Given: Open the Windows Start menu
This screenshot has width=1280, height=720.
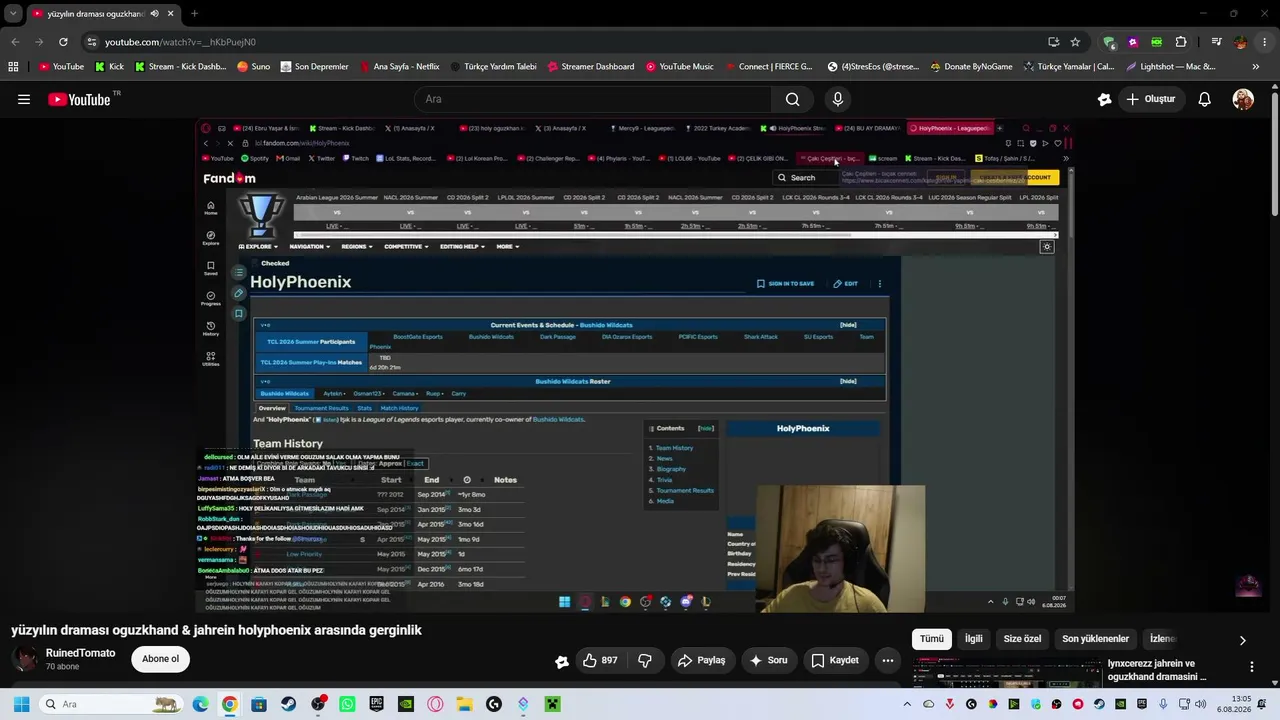Looking at the screenshot, I should [21, 704].
